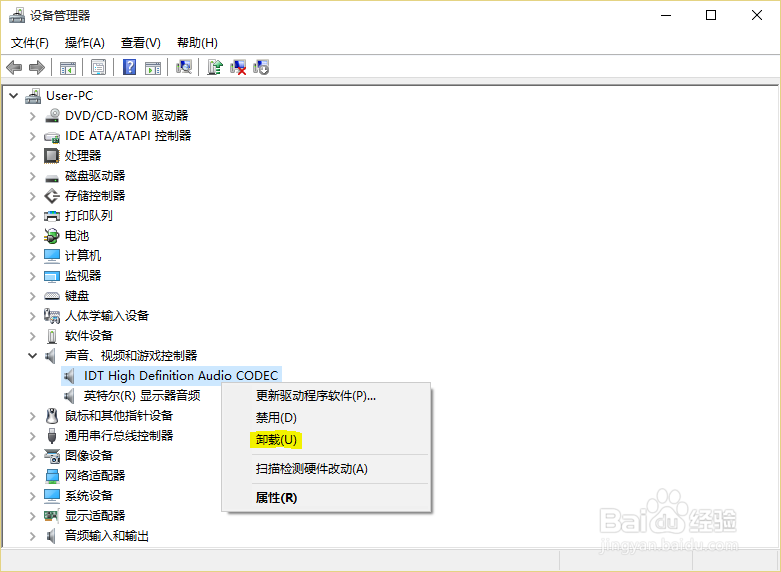This screenshot has height=572, width=781.
Task: Select the 监视器 label text
Action: (x=83, y=276)
